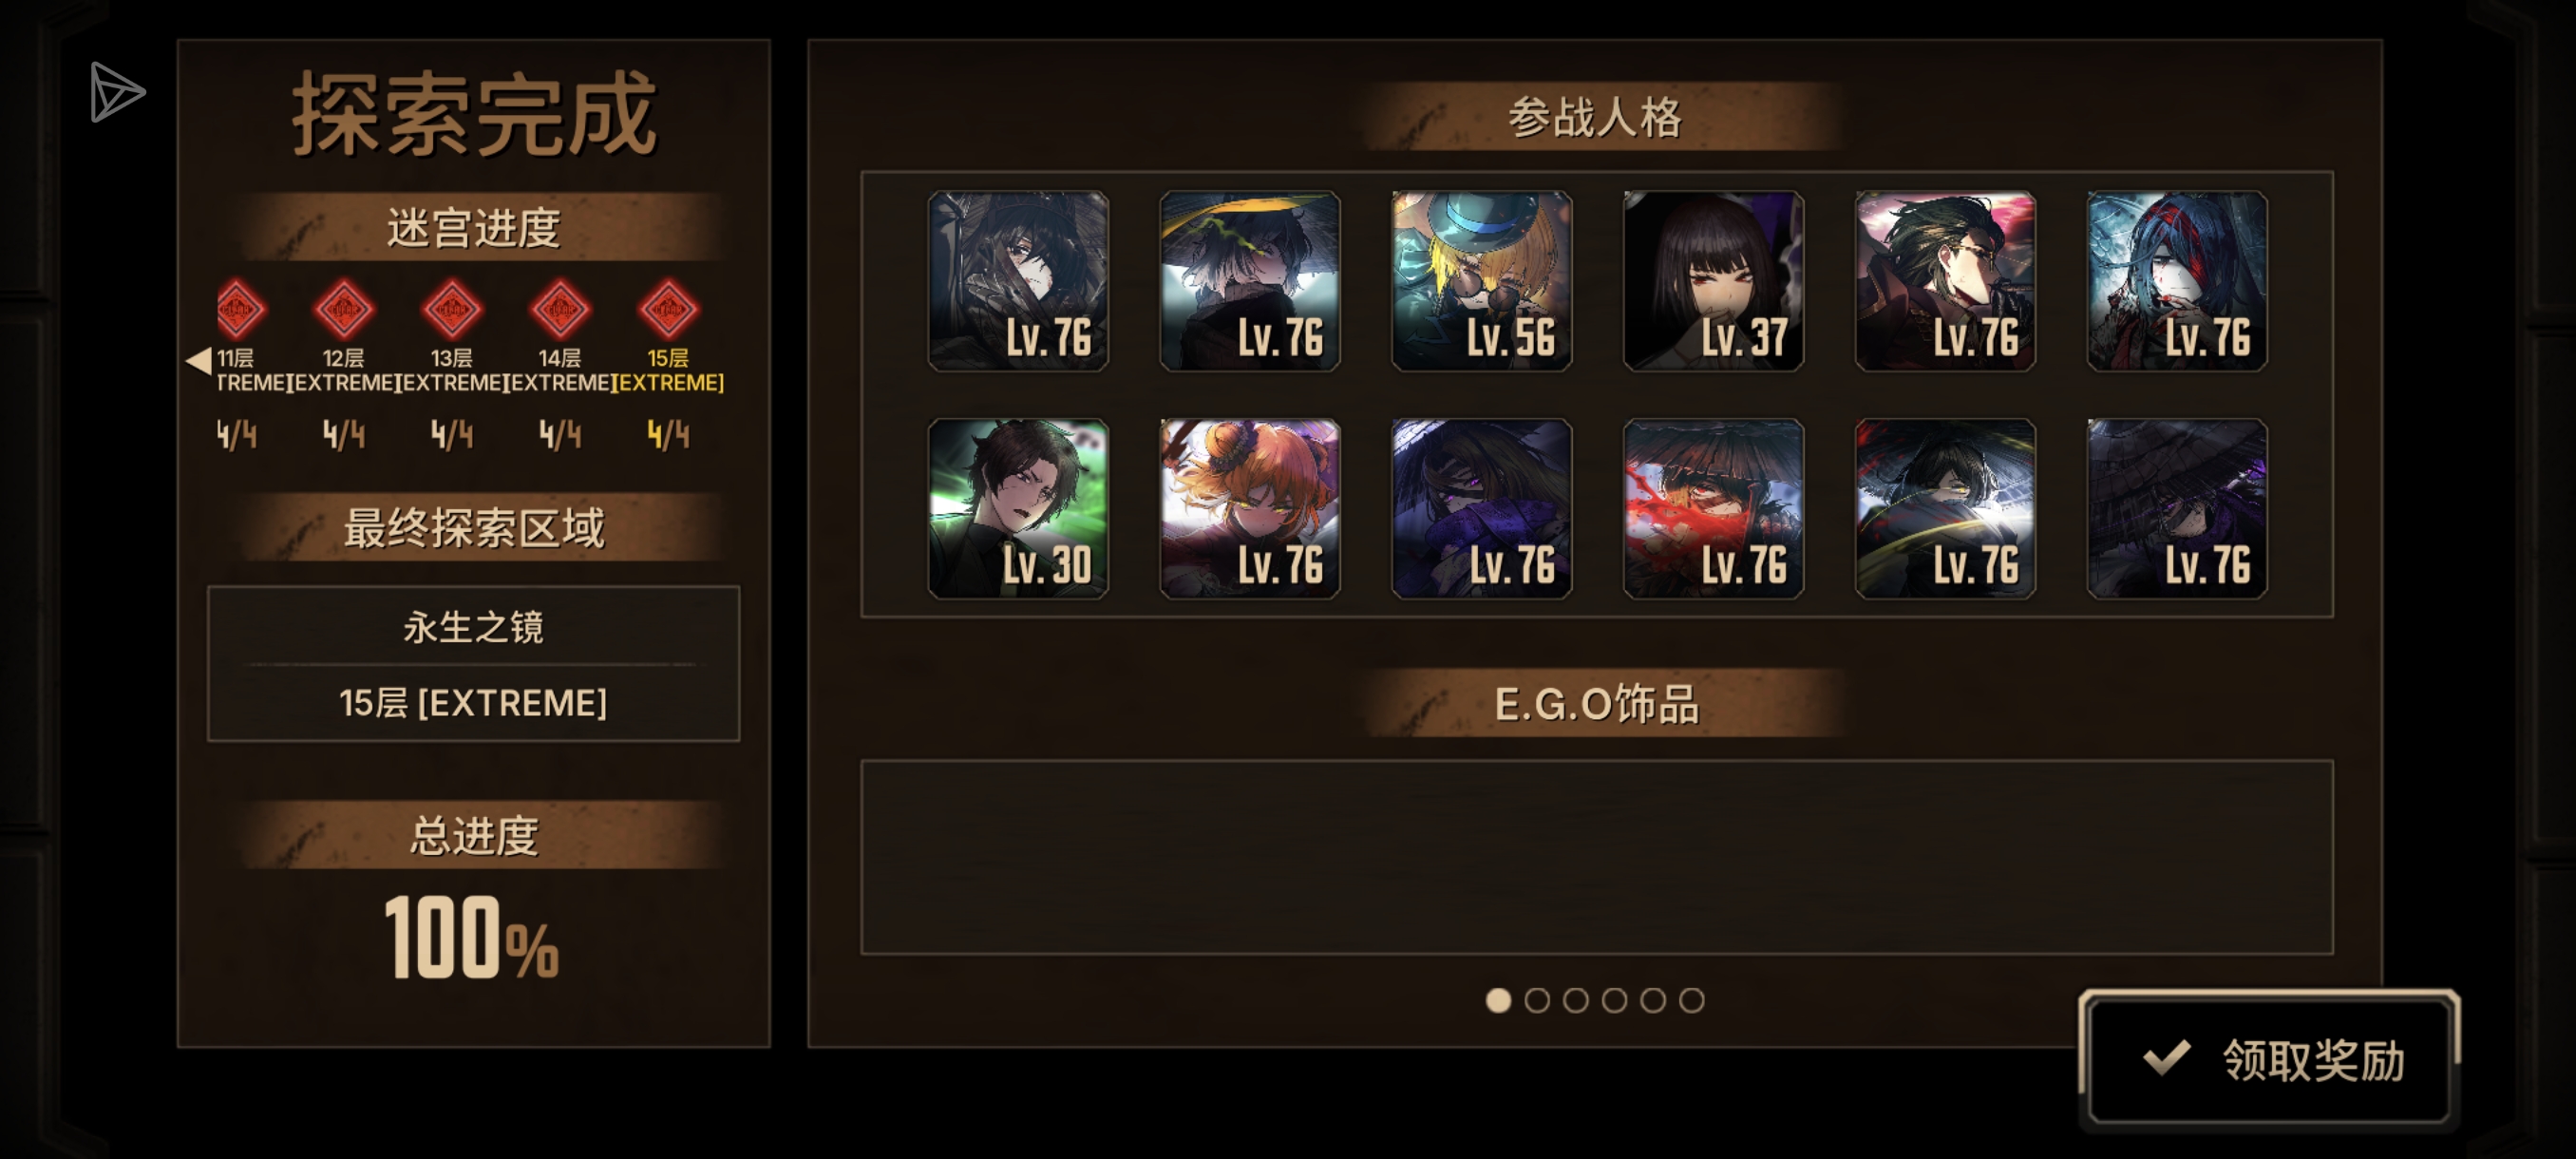Select the 12层 red diamond floor marker
Viewport: 2576px width, 1159px height.
coord(344,309)
